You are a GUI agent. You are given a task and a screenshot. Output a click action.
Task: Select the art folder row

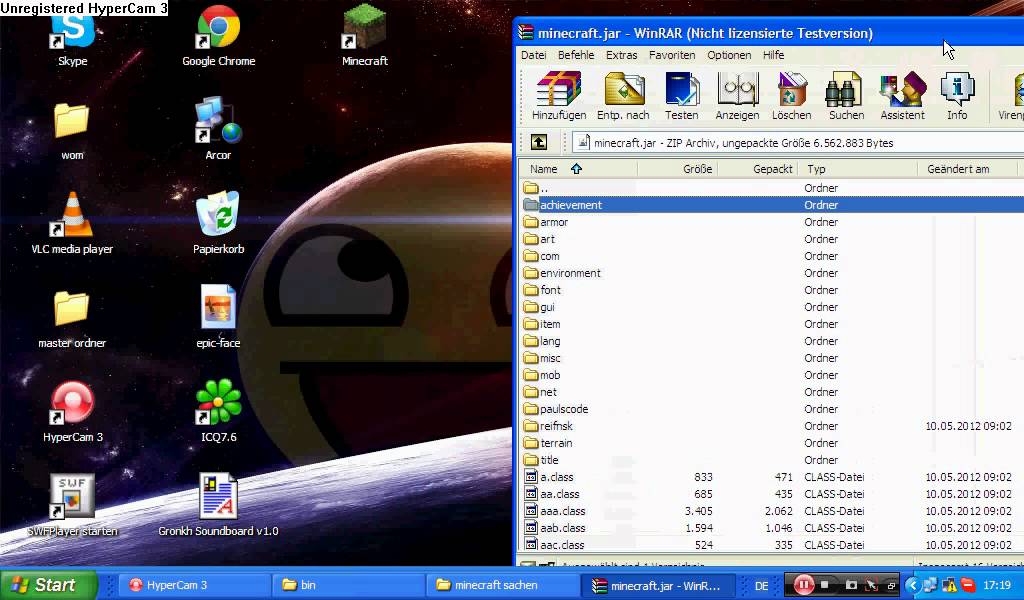click(x=772, y=239)
